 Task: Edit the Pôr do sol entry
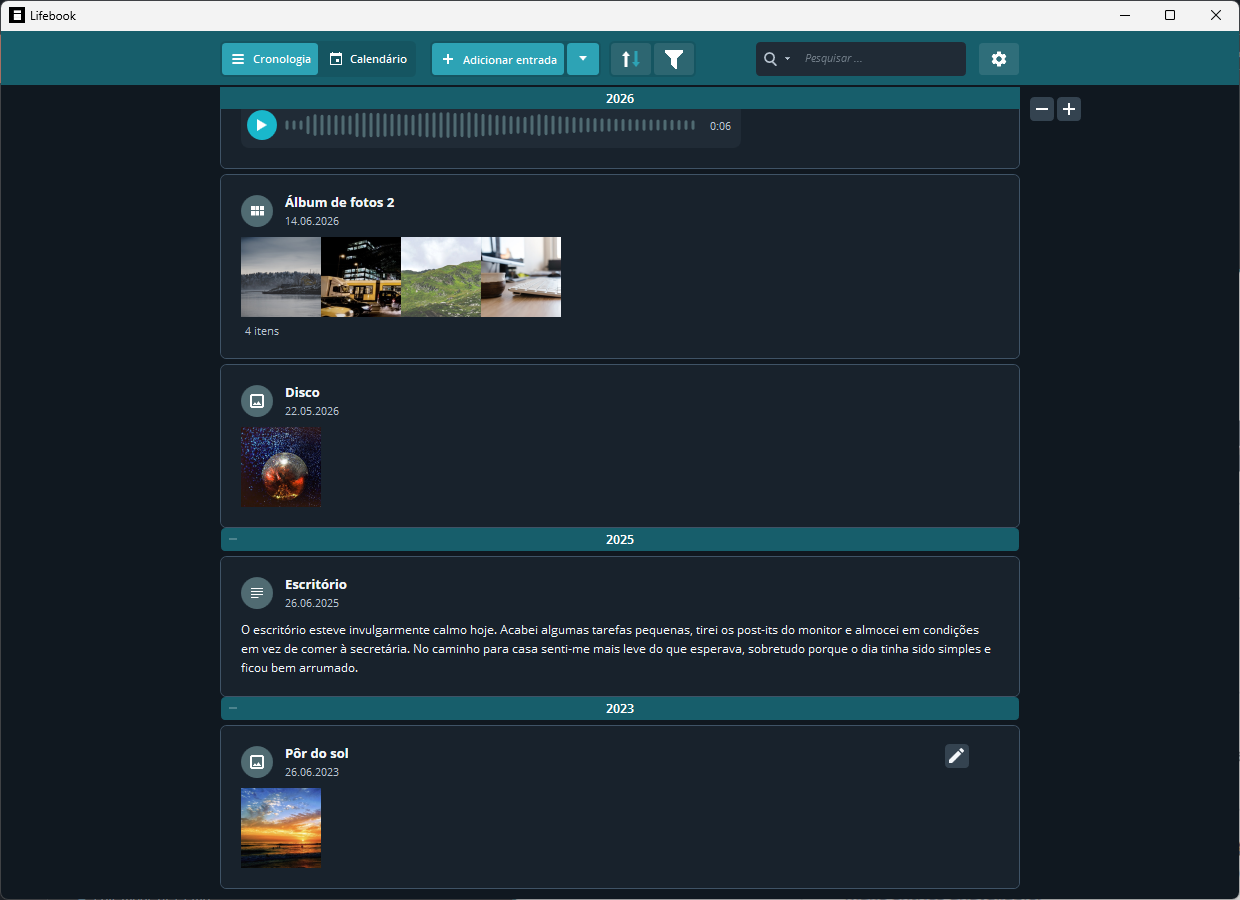point(957,756)
